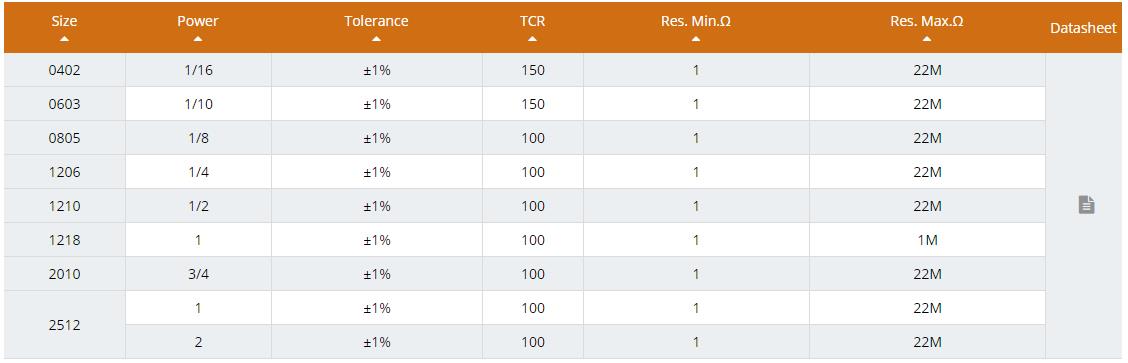Viewport: 1128px width, 363px height.
Task: Select the 0402 size cell
Action: tap(65, 70)
